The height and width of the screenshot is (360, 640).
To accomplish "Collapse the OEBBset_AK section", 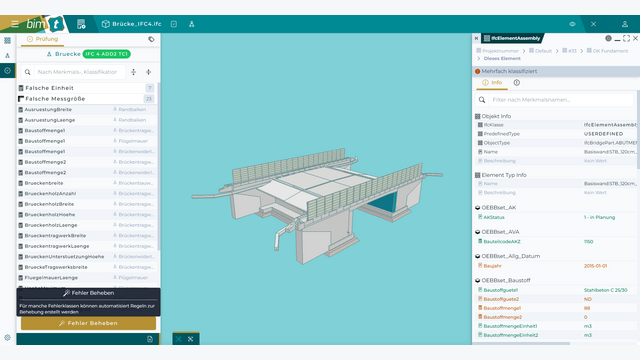I will 496,207.
